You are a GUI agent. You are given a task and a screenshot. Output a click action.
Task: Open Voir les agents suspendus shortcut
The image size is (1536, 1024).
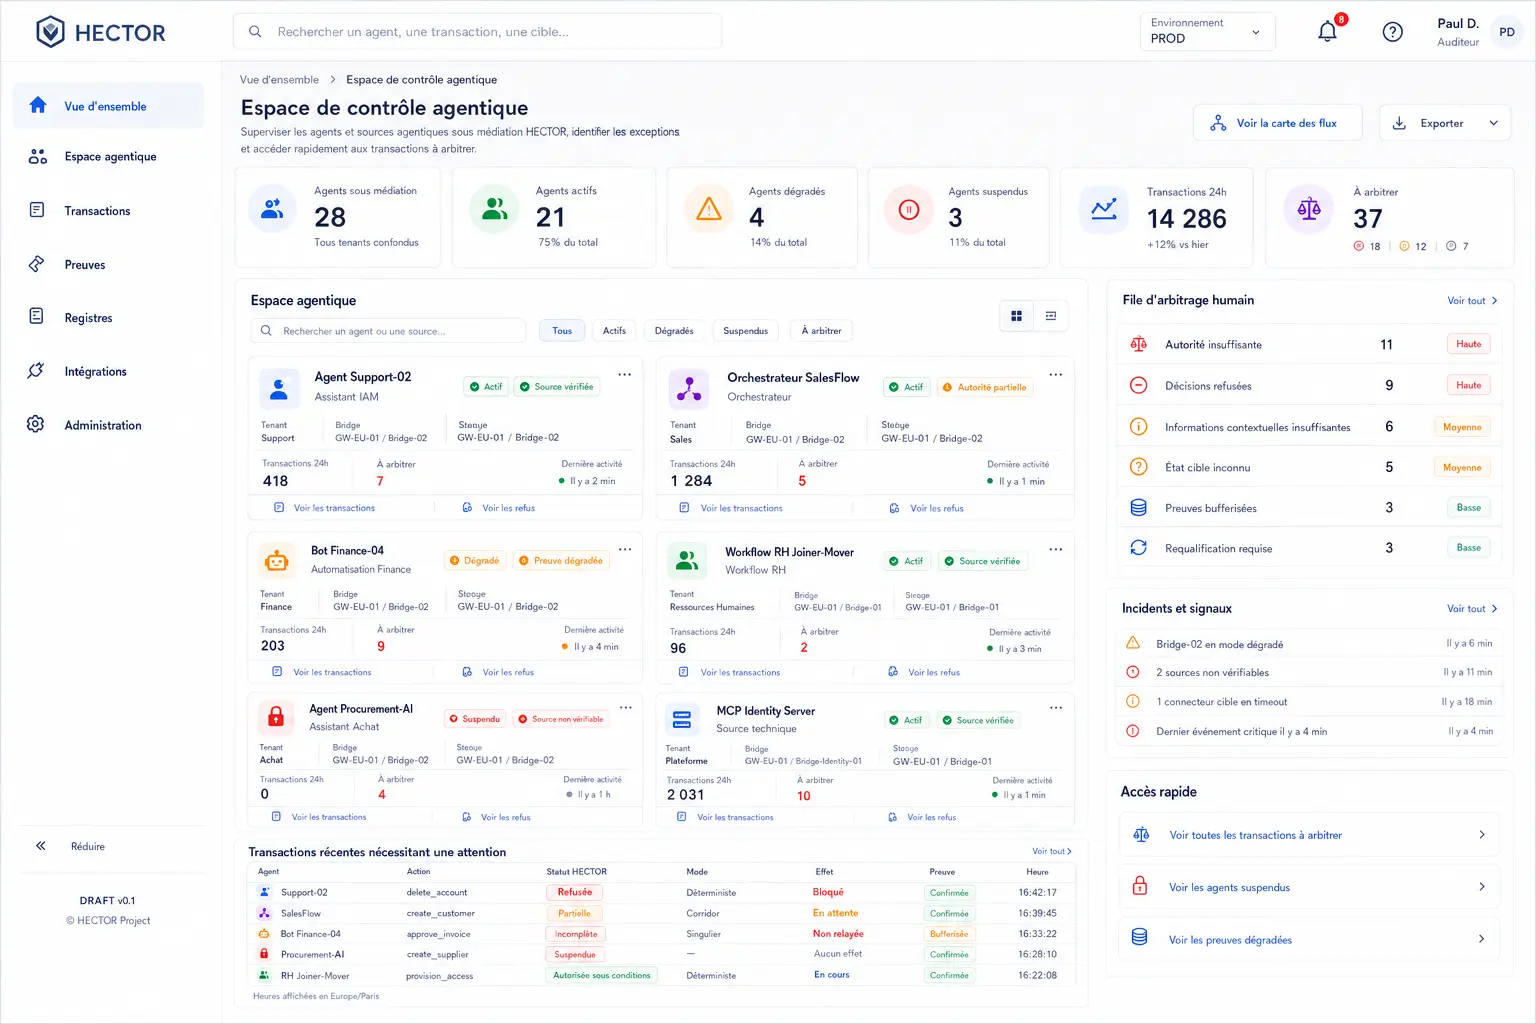1308,887
